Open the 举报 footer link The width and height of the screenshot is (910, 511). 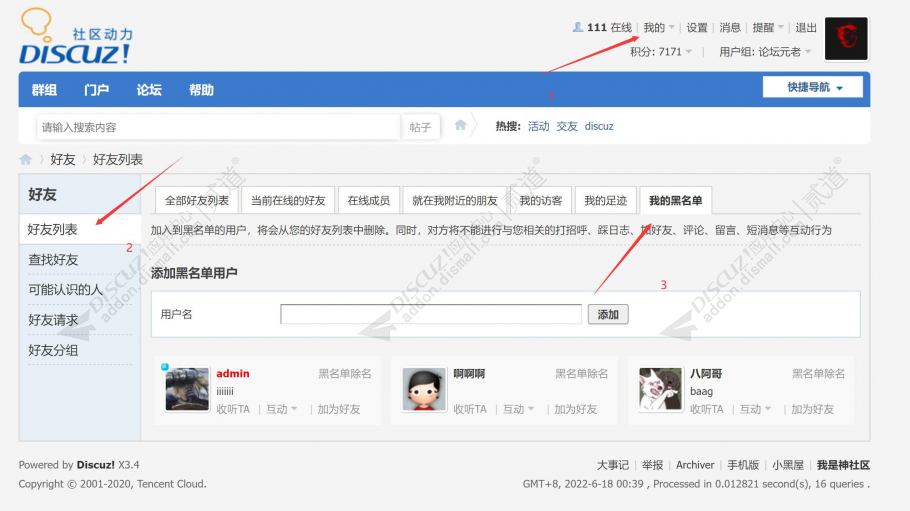click(x=652, y=465)
